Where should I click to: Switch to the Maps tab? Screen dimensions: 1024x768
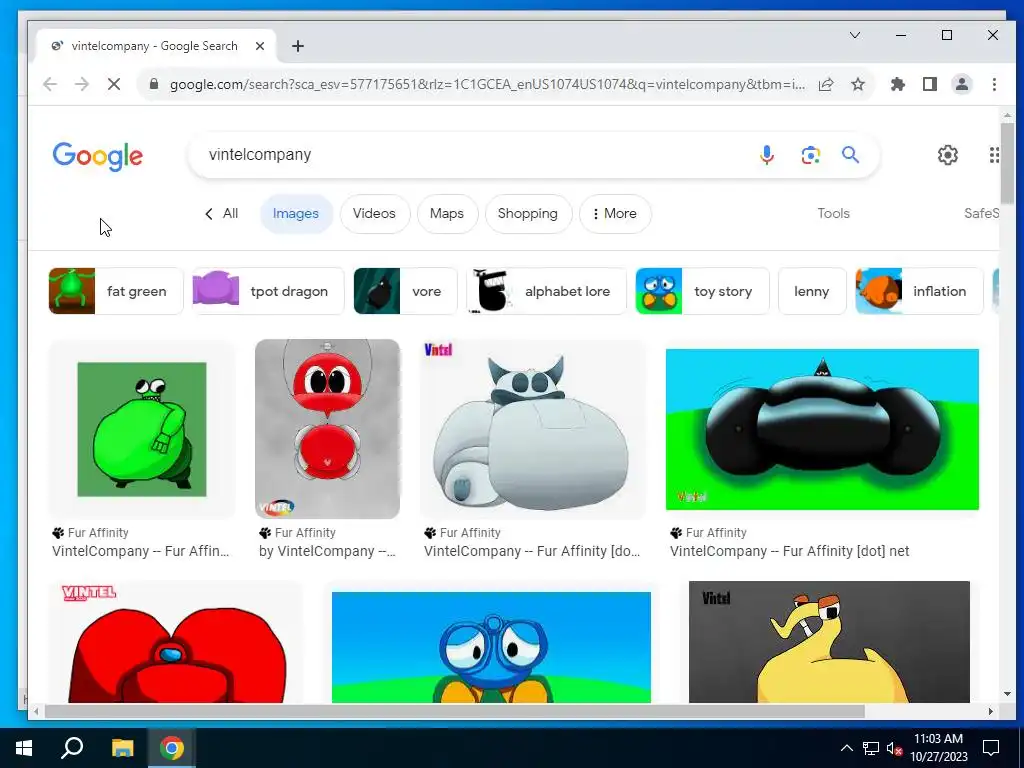447,214
